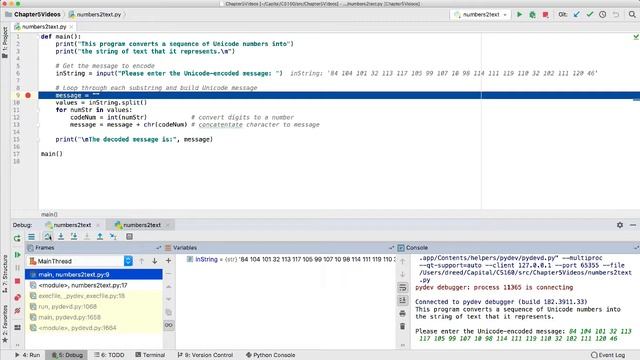Hide the Debug tool window with the minus
The height and width of the screenshot is (360, 640).
[633, 225]
